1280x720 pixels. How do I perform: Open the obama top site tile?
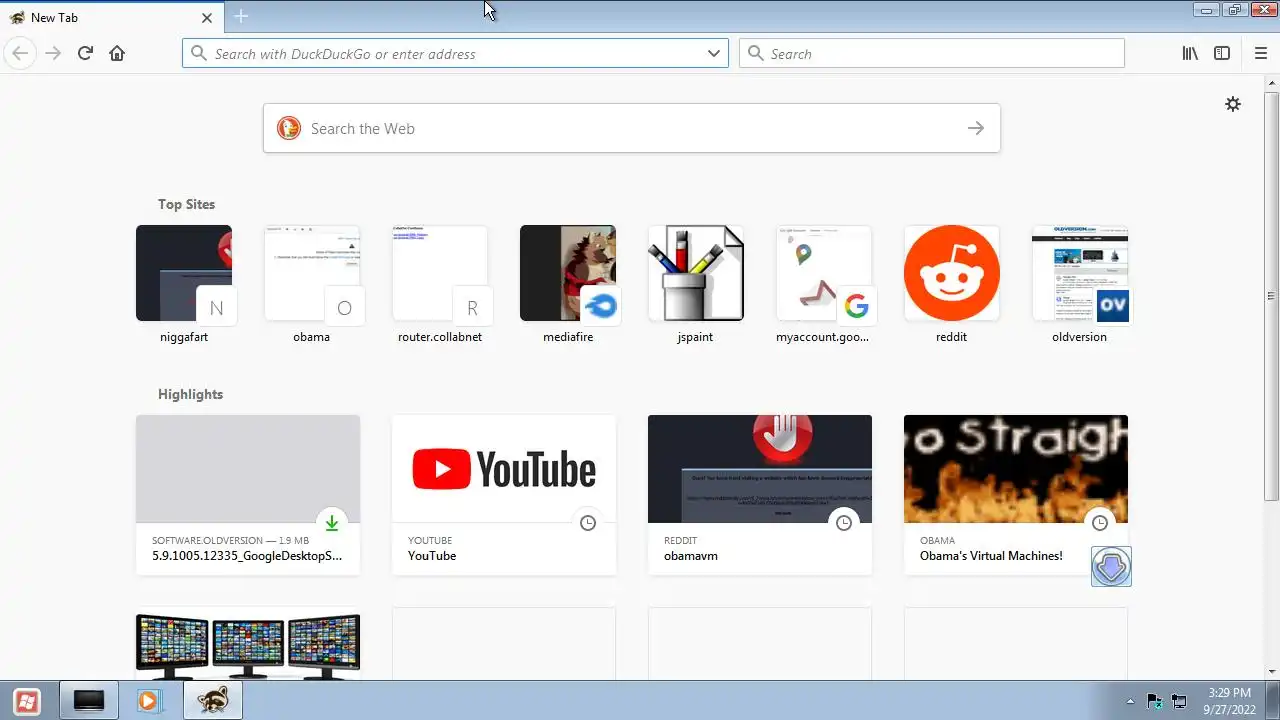coord(312,285)
